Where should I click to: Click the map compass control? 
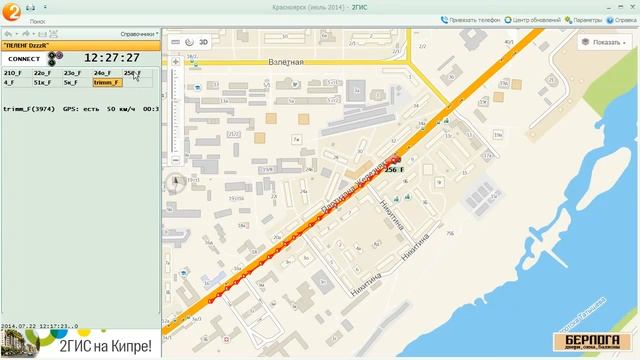coord(176,182)
